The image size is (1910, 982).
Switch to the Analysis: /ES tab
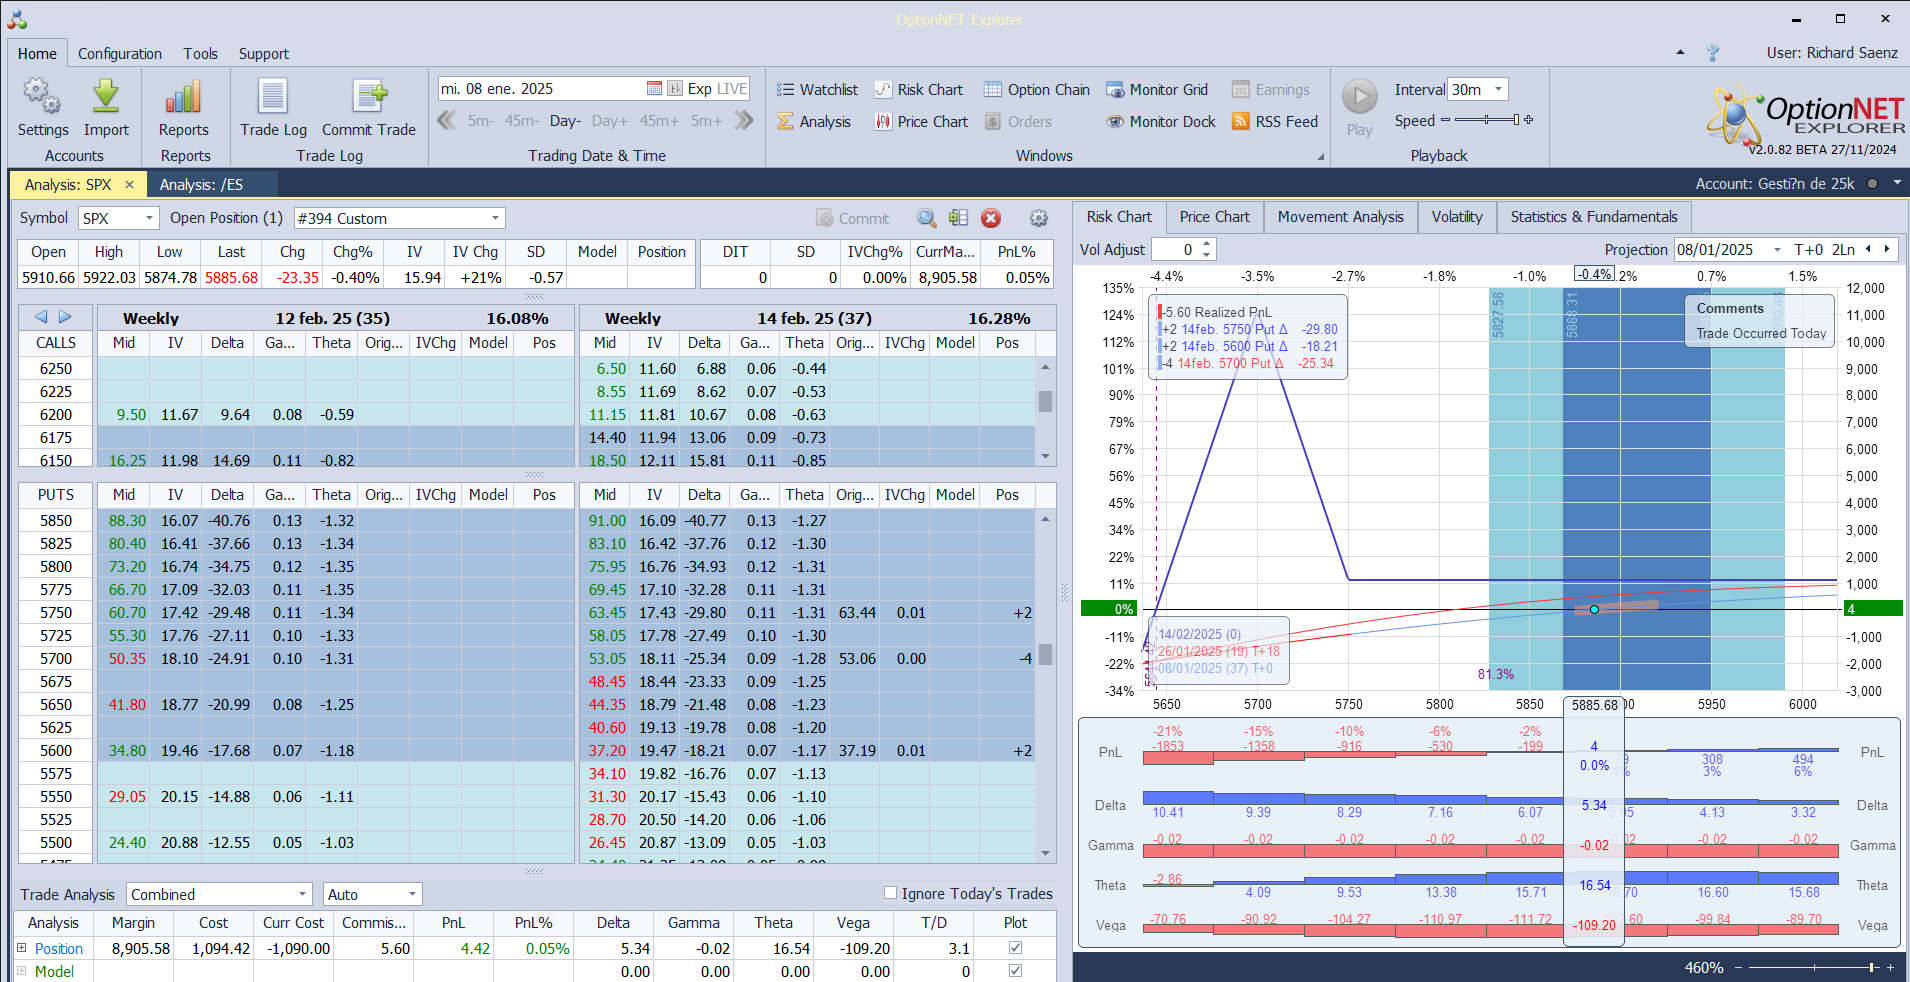pyautogui.click(x=201, y=185)
